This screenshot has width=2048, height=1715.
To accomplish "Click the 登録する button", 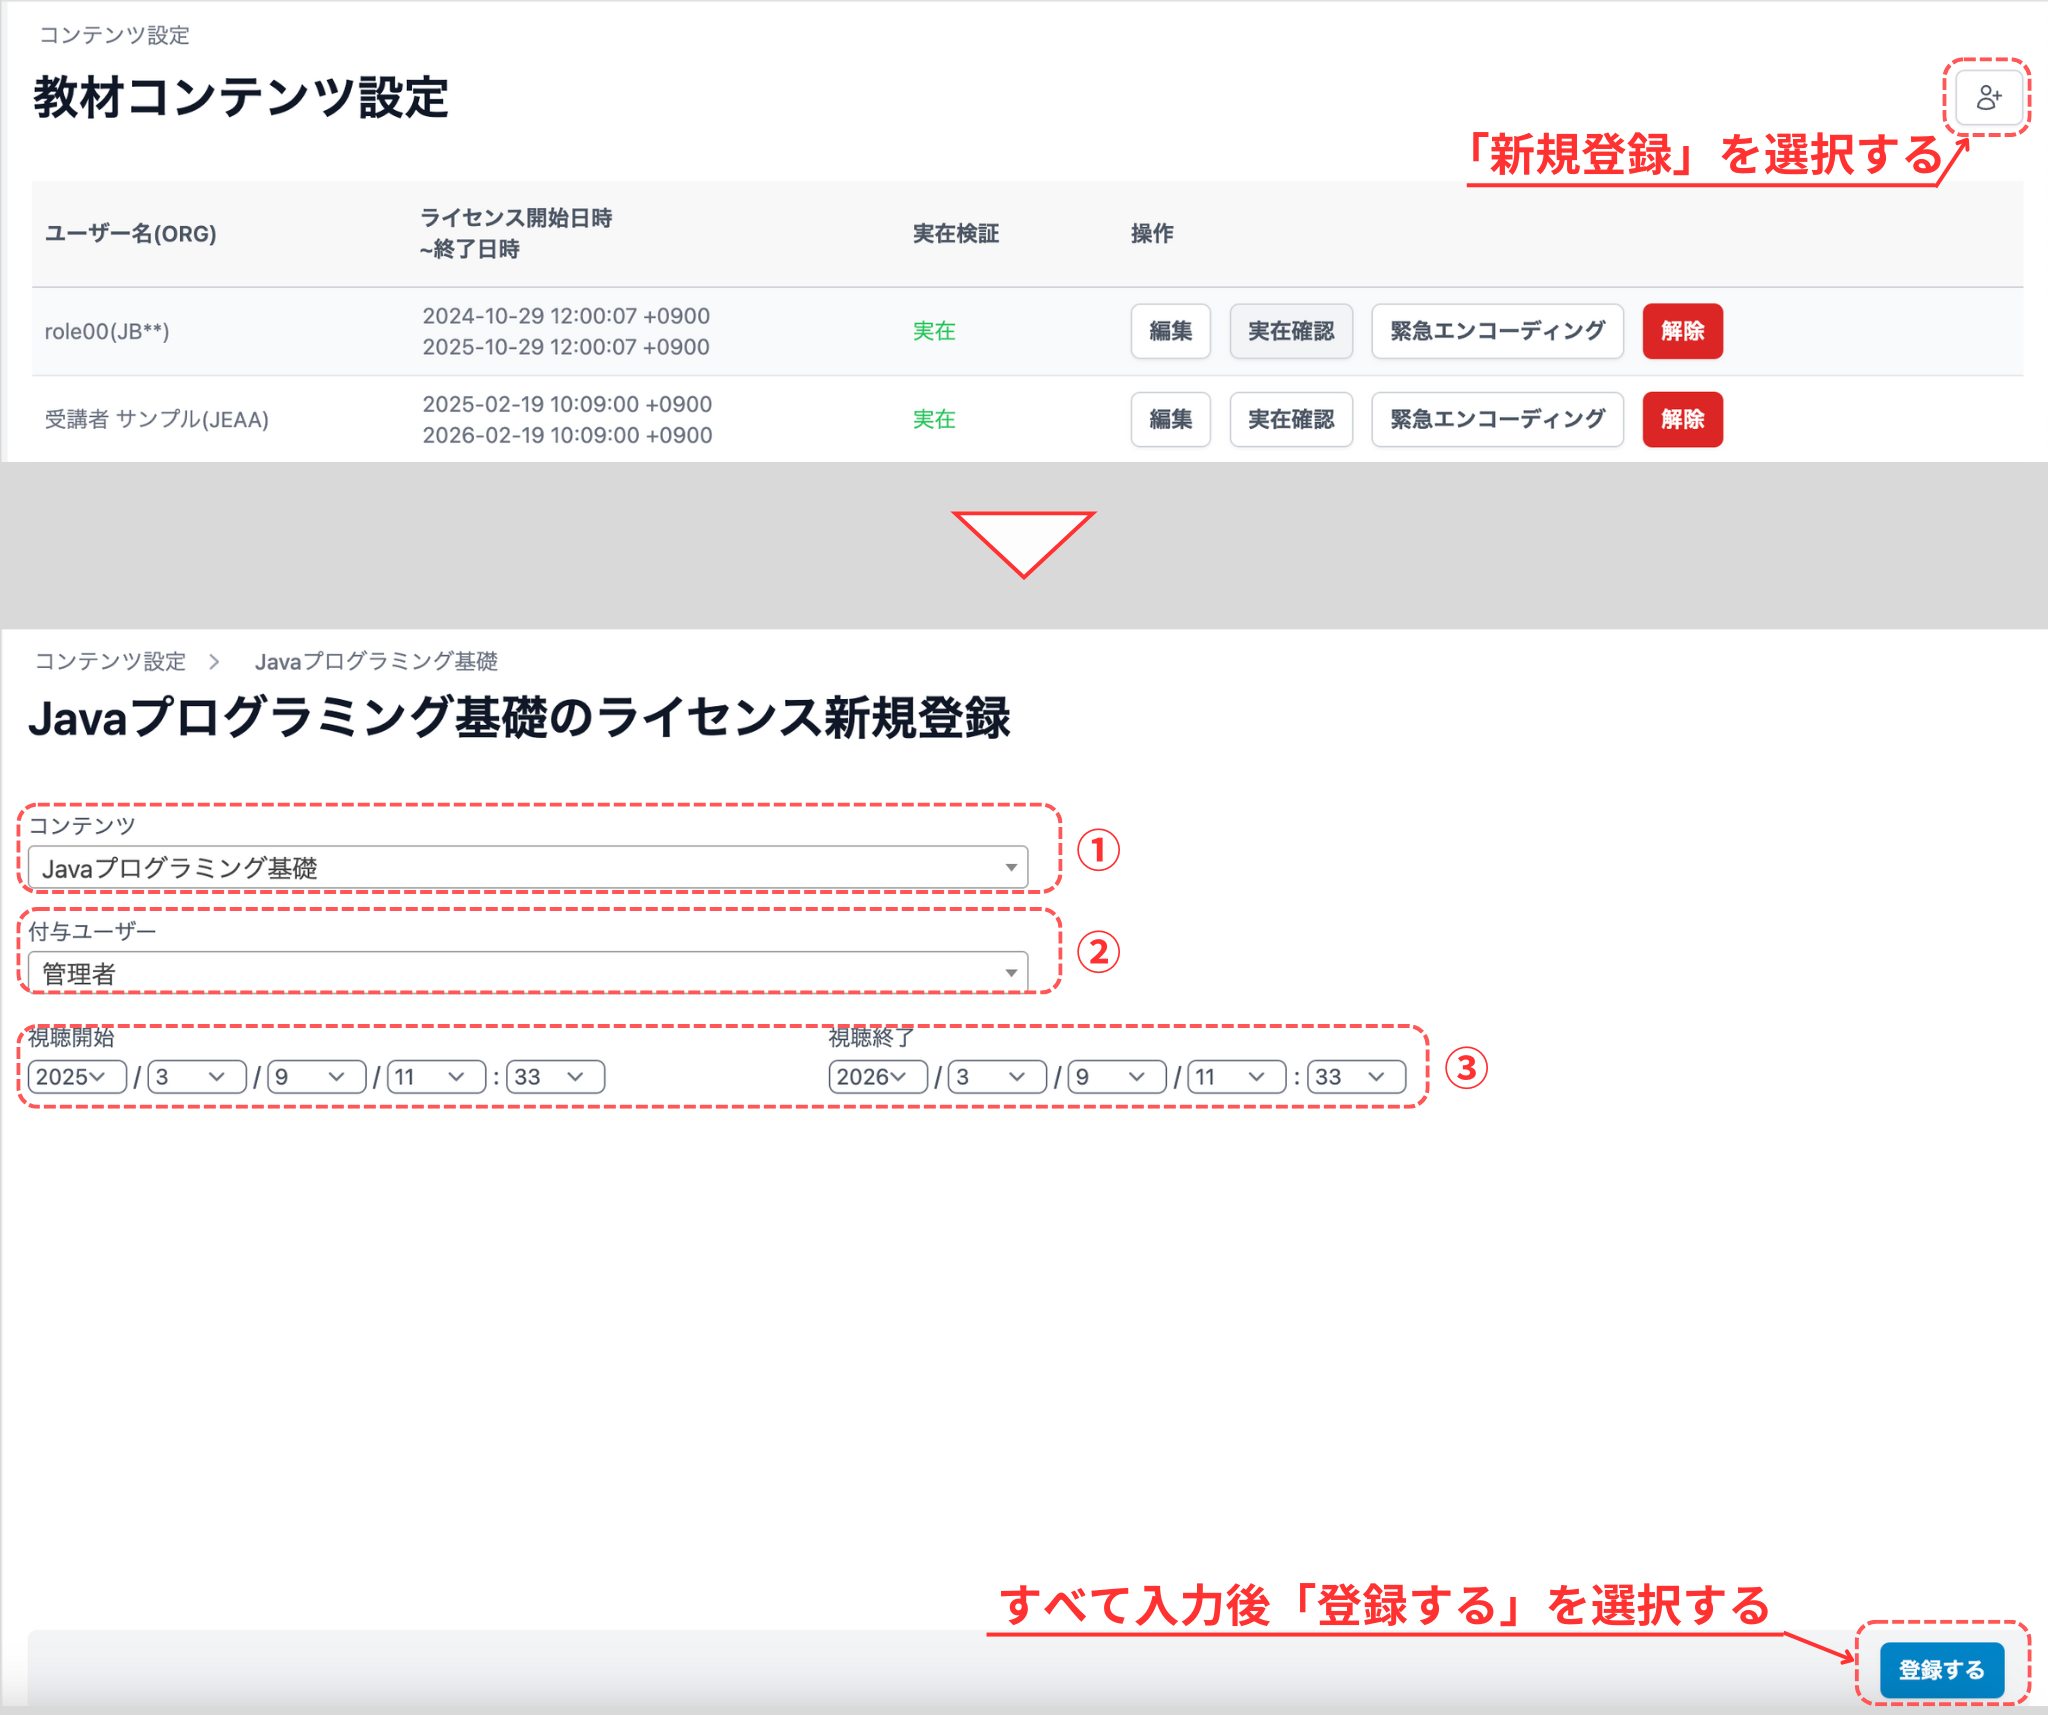I will [1941, 1668].
